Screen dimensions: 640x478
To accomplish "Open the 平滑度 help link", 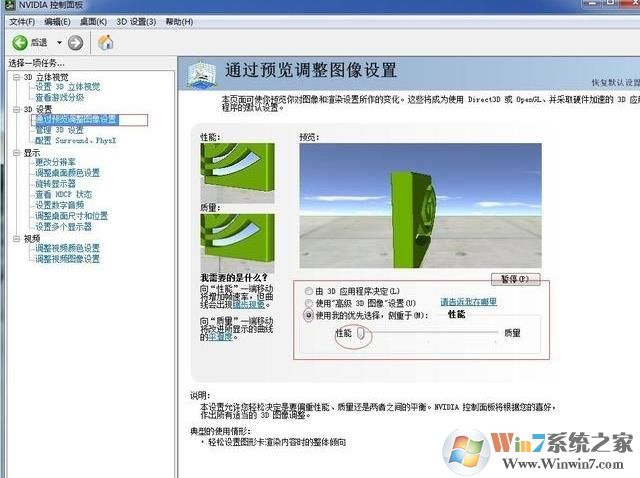I will (x=220, y=337).
